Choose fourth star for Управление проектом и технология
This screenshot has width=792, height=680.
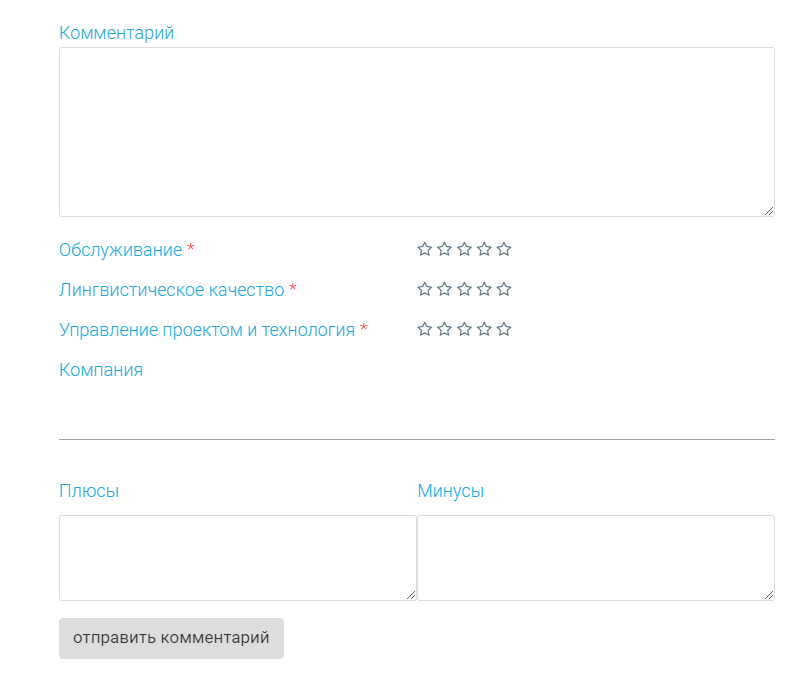[484, 329]
